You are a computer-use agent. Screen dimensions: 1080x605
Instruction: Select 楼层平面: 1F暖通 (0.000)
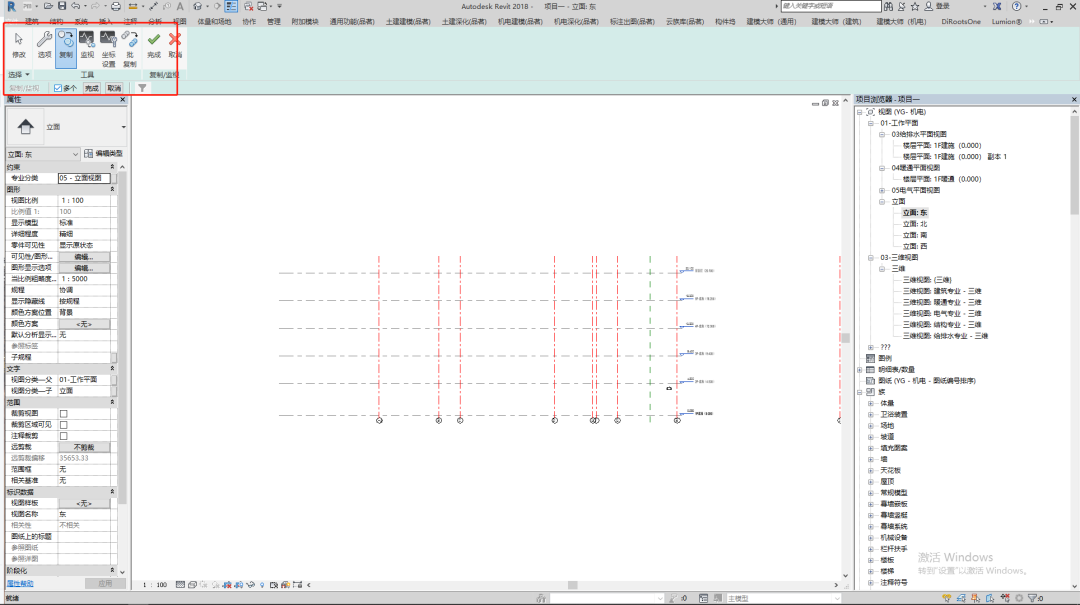[x=942, y=179]
